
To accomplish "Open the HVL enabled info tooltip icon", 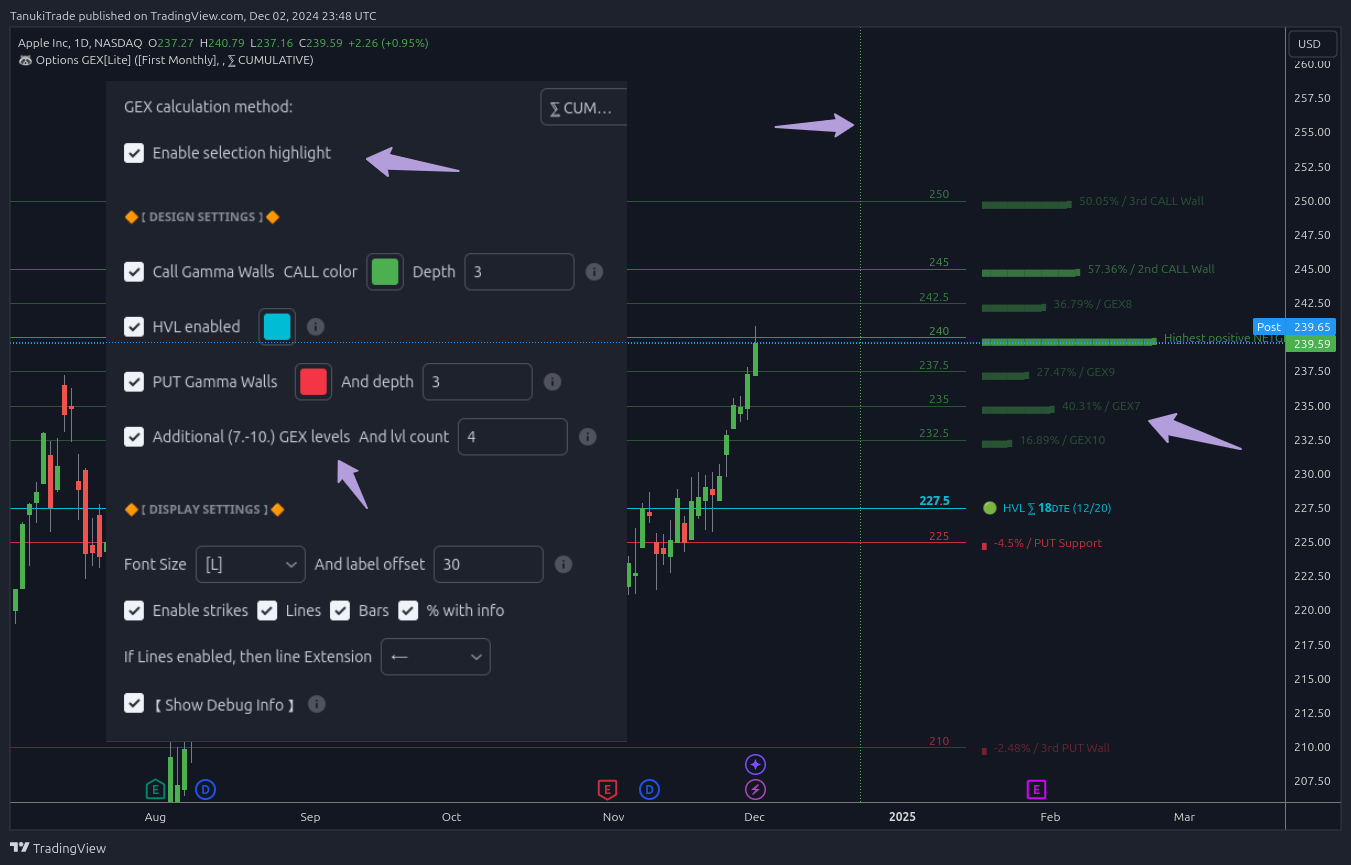I will [x=315, y=327].
